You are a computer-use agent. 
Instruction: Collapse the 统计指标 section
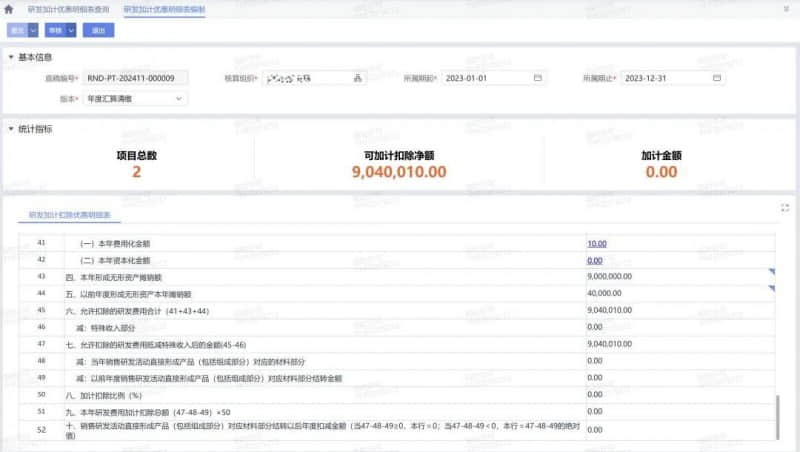coord(11,129)
